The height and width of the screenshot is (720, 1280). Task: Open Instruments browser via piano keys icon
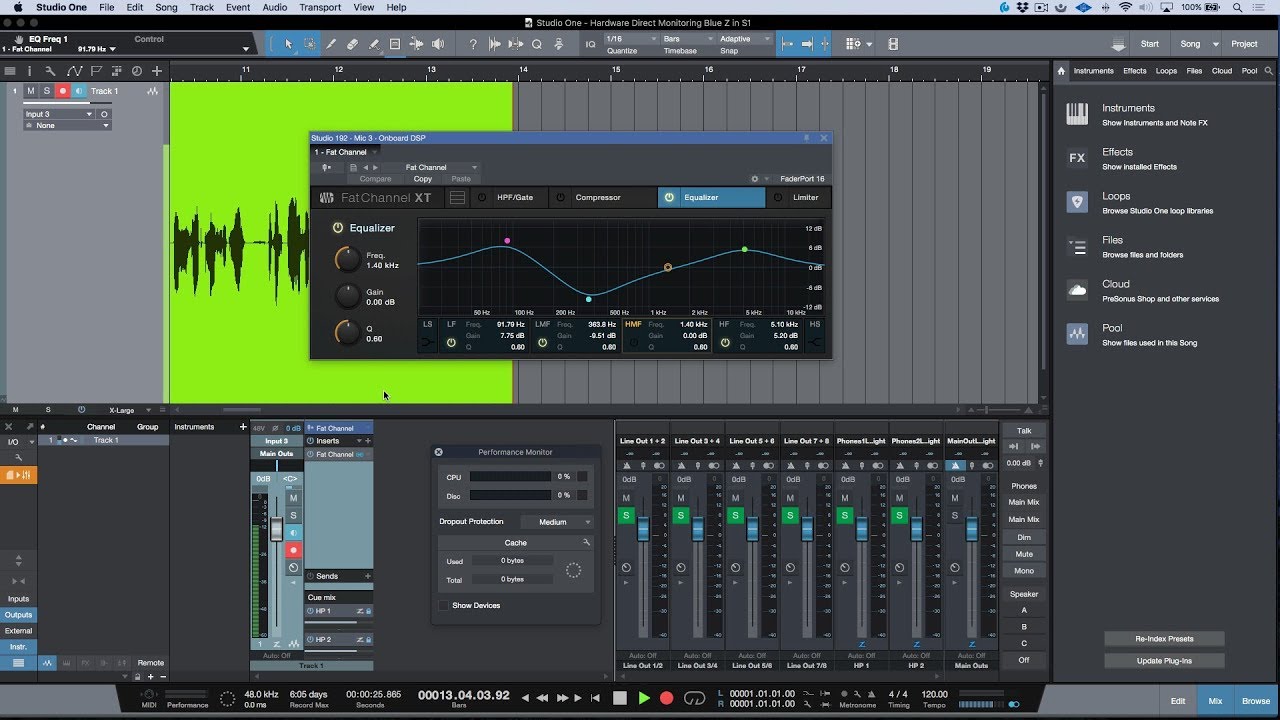click(1077, 114)
